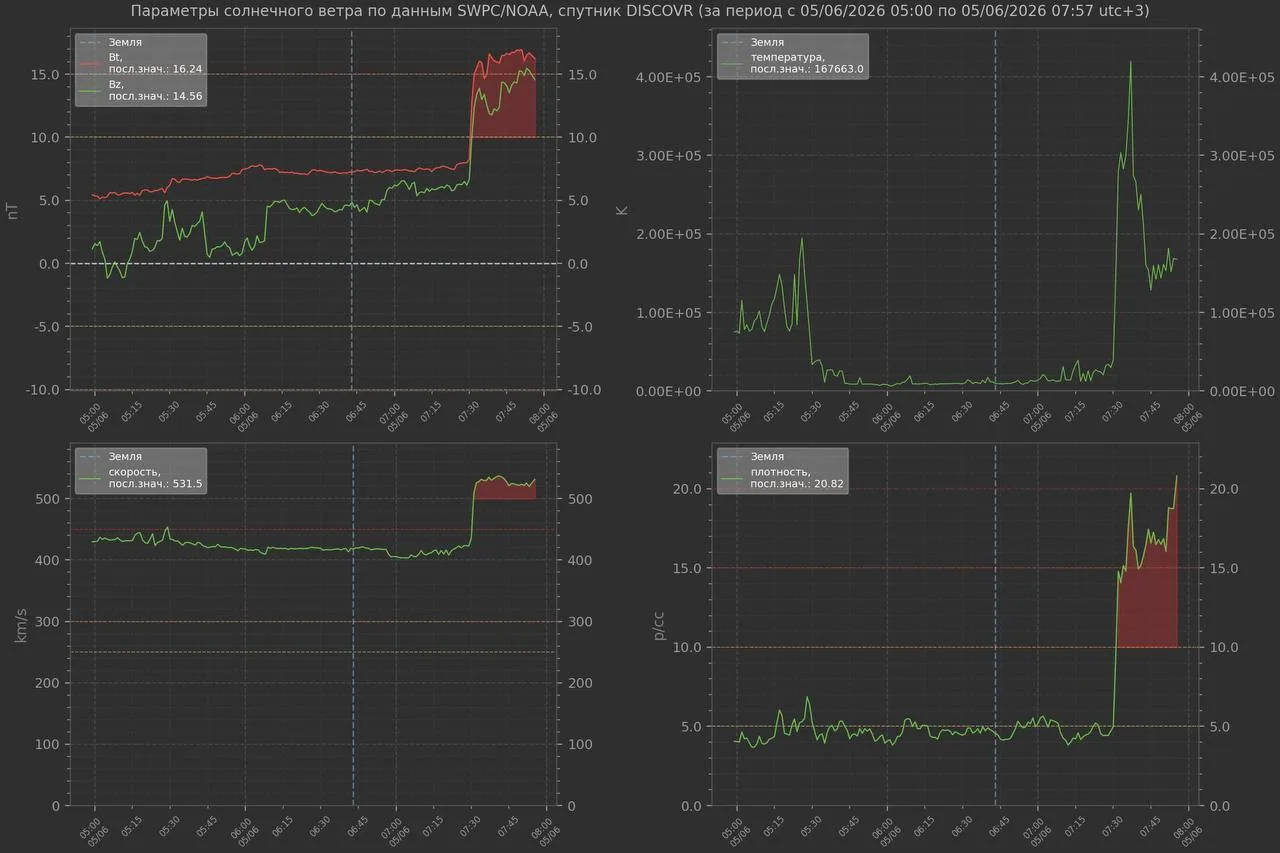Screen dimensions: 1280x853
Task: Click the right-axis '200' label of speed chart
Action: click(581, 683)
